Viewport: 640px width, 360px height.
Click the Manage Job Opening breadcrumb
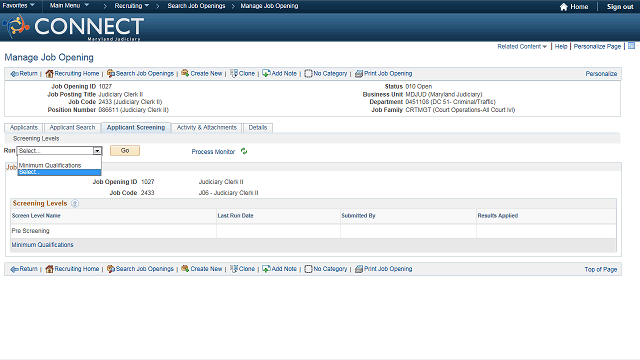point(269,6)
